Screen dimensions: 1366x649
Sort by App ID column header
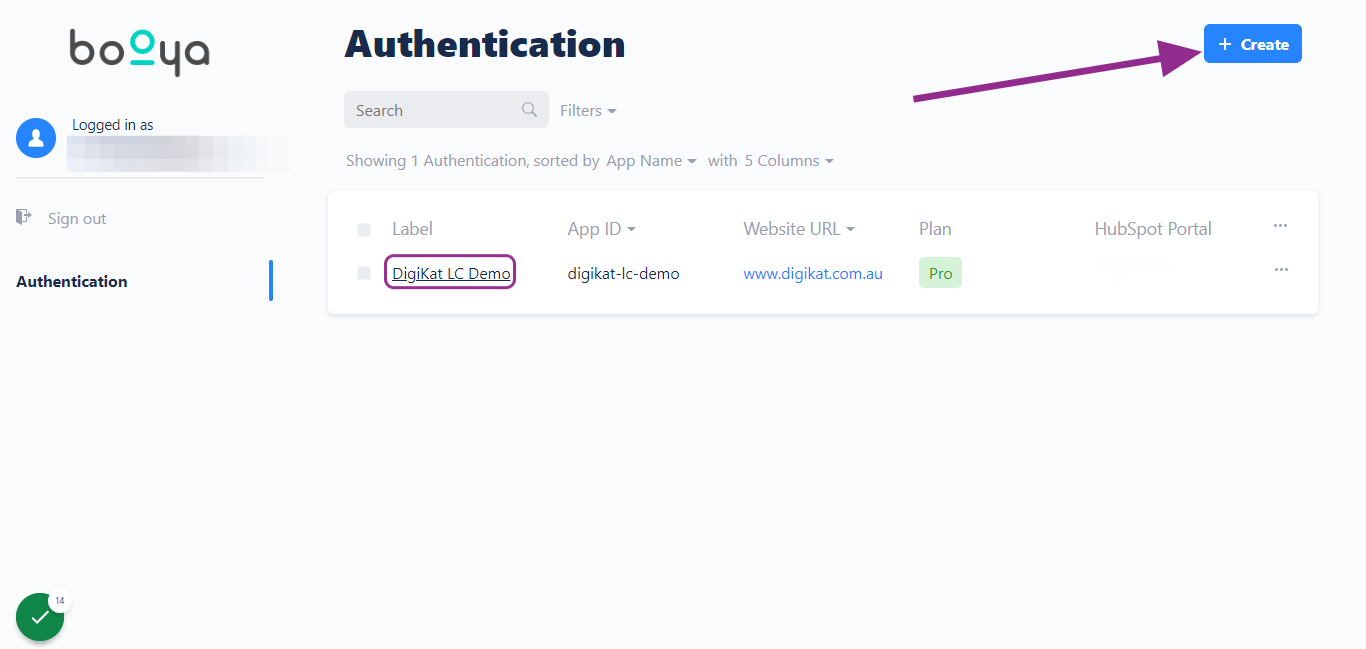point(602,229)
